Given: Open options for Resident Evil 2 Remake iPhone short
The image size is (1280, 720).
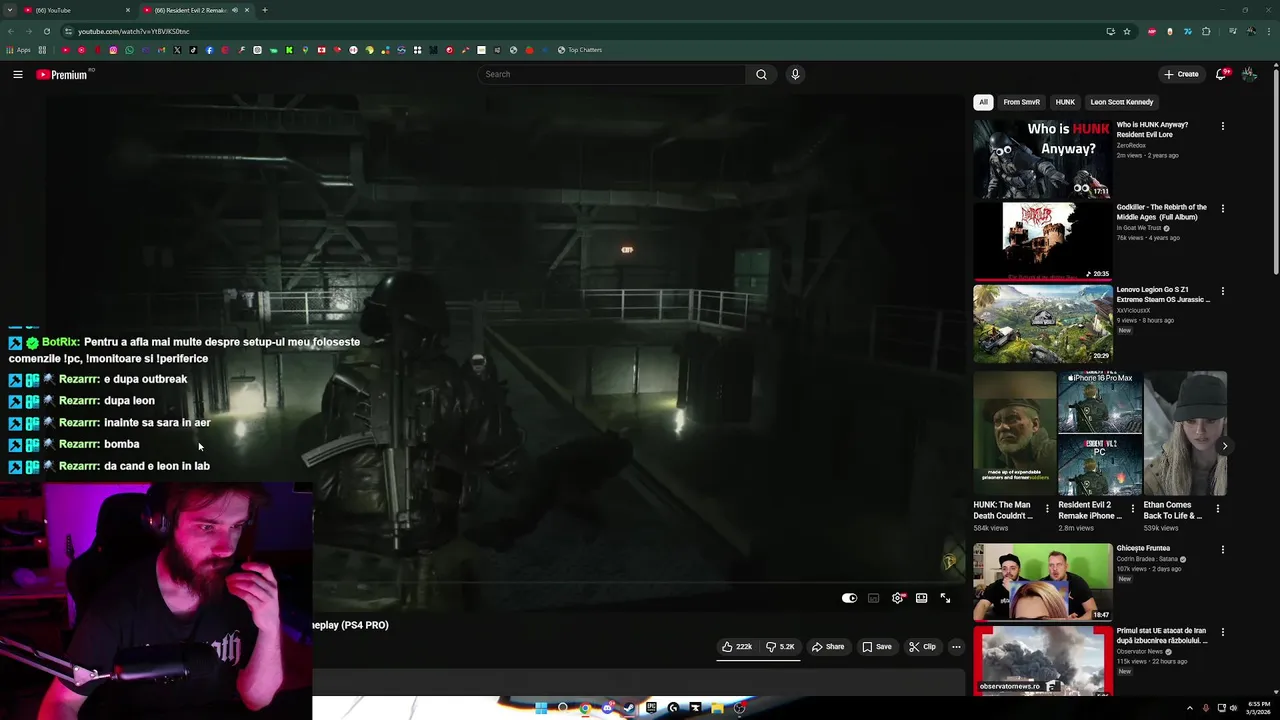Looking at the screenshot, I should [x=1132, y=509].
